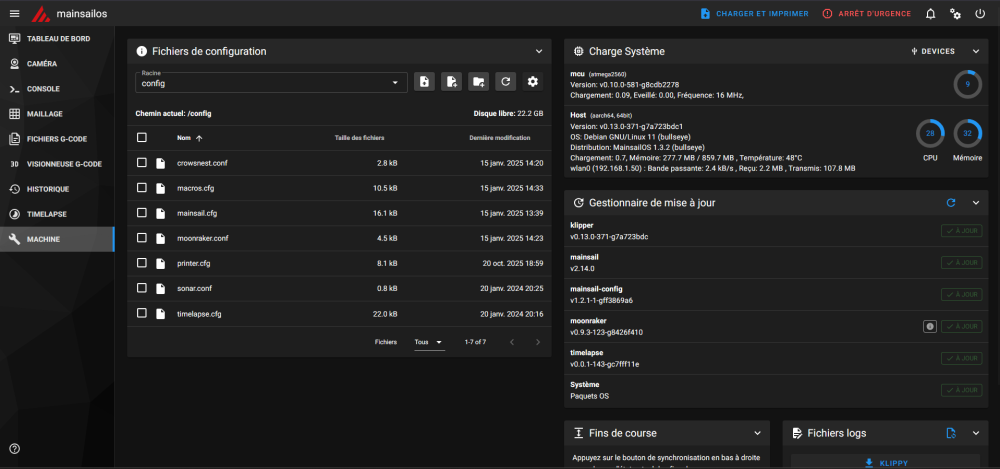
Task: Toggle select-all checkbox in file header
Action: click(142, 137)
